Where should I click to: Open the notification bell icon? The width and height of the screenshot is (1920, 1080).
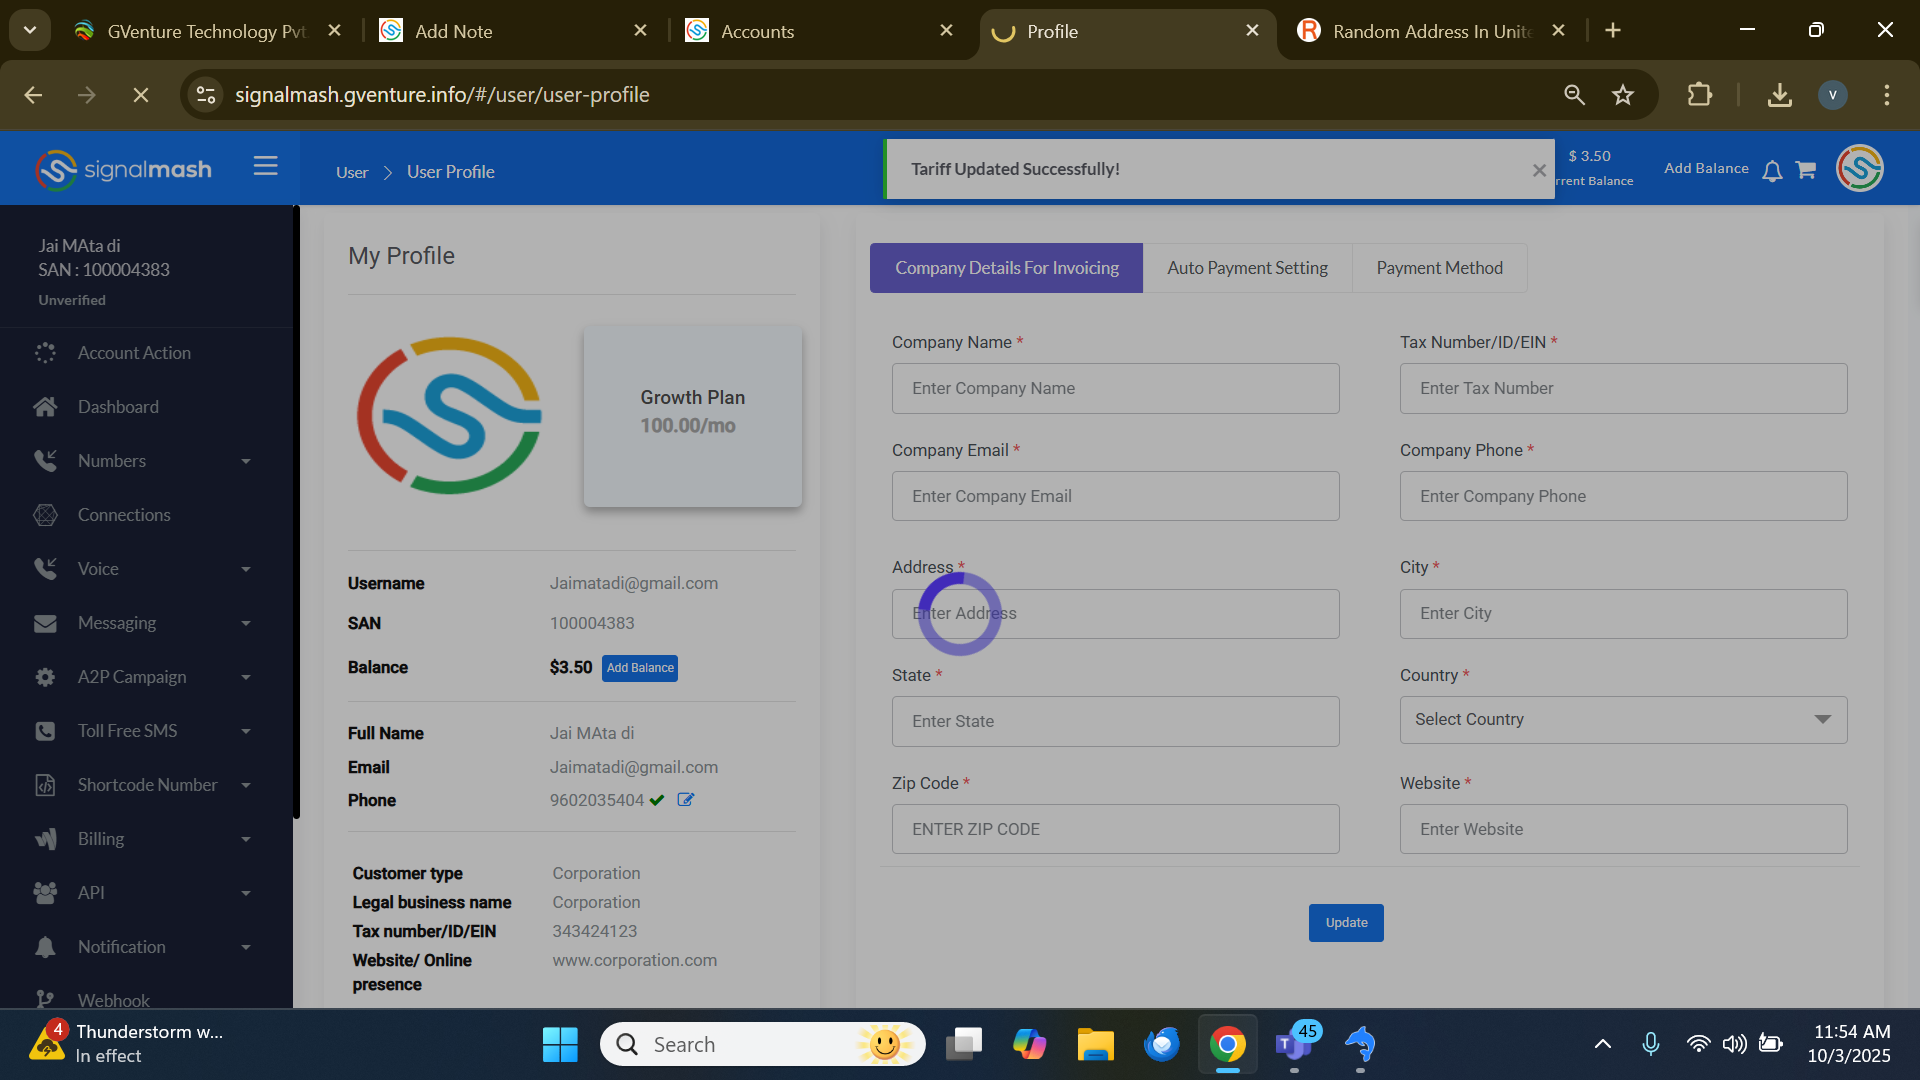tap(1772, 171)
